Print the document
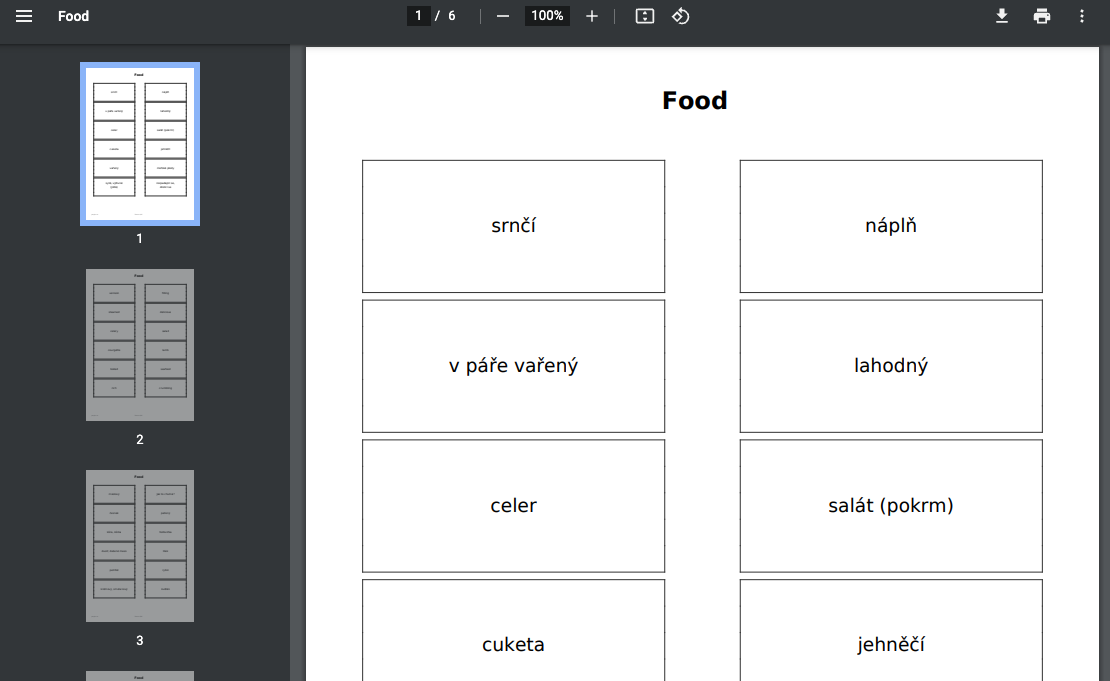The width and height of the screenshot is (1110, 681). (x=1042, y=16)
